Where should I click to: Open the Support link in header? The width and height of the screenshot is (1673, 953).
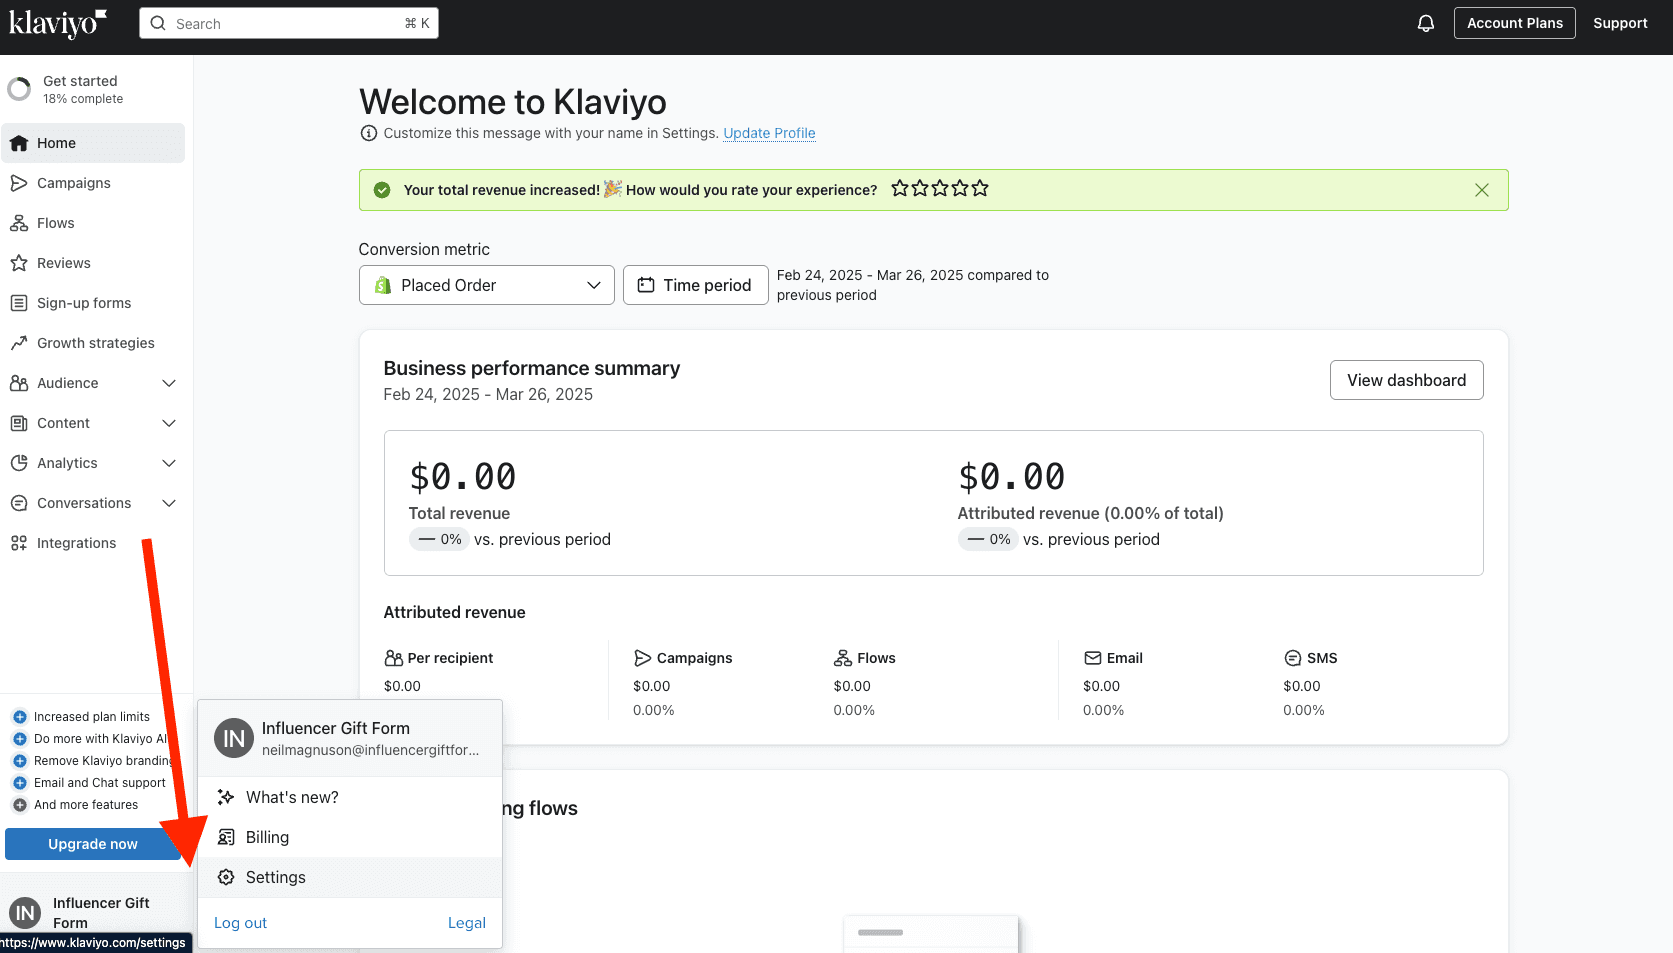(1620, 23)
